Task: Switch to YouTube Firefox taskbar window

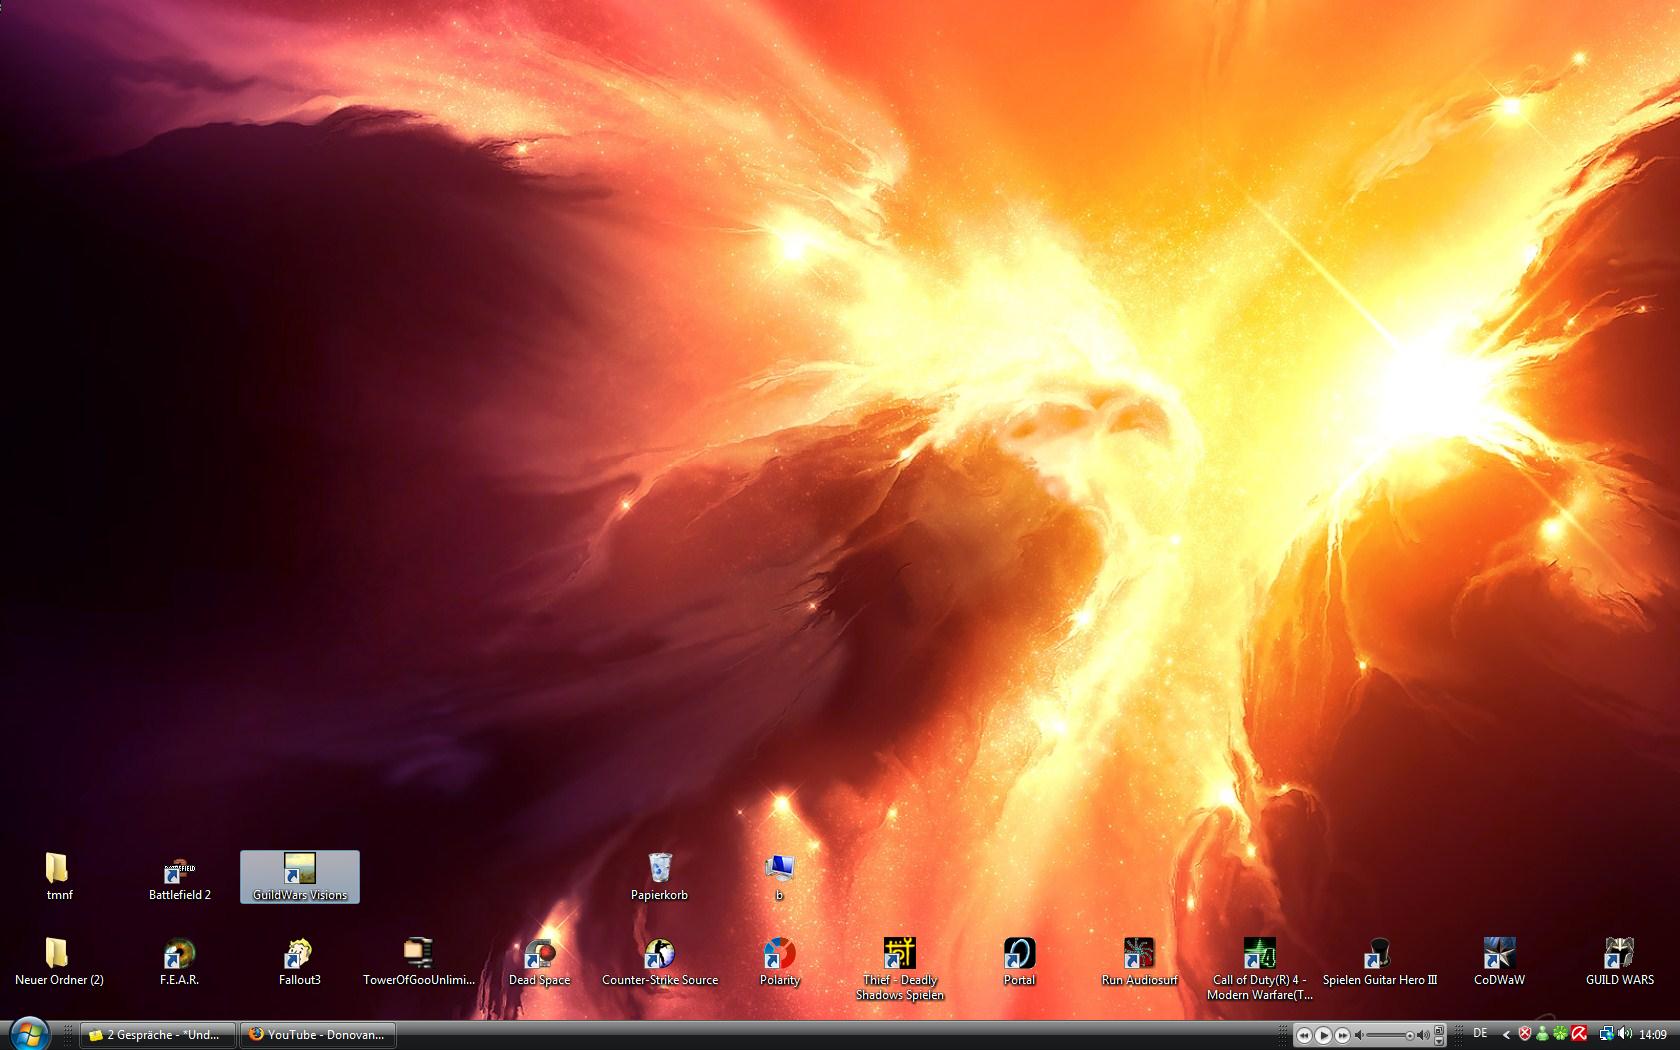Action: pyautogui.click(x=317, y=1035)
